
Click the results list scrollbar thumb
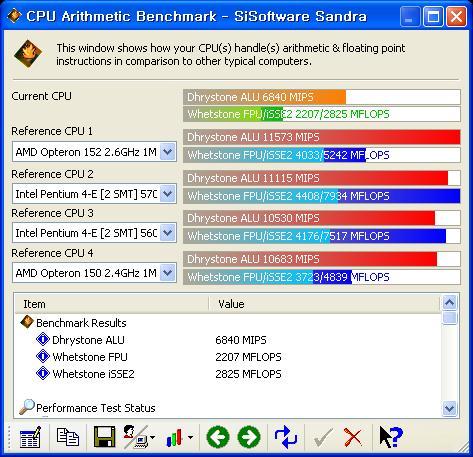450,318
